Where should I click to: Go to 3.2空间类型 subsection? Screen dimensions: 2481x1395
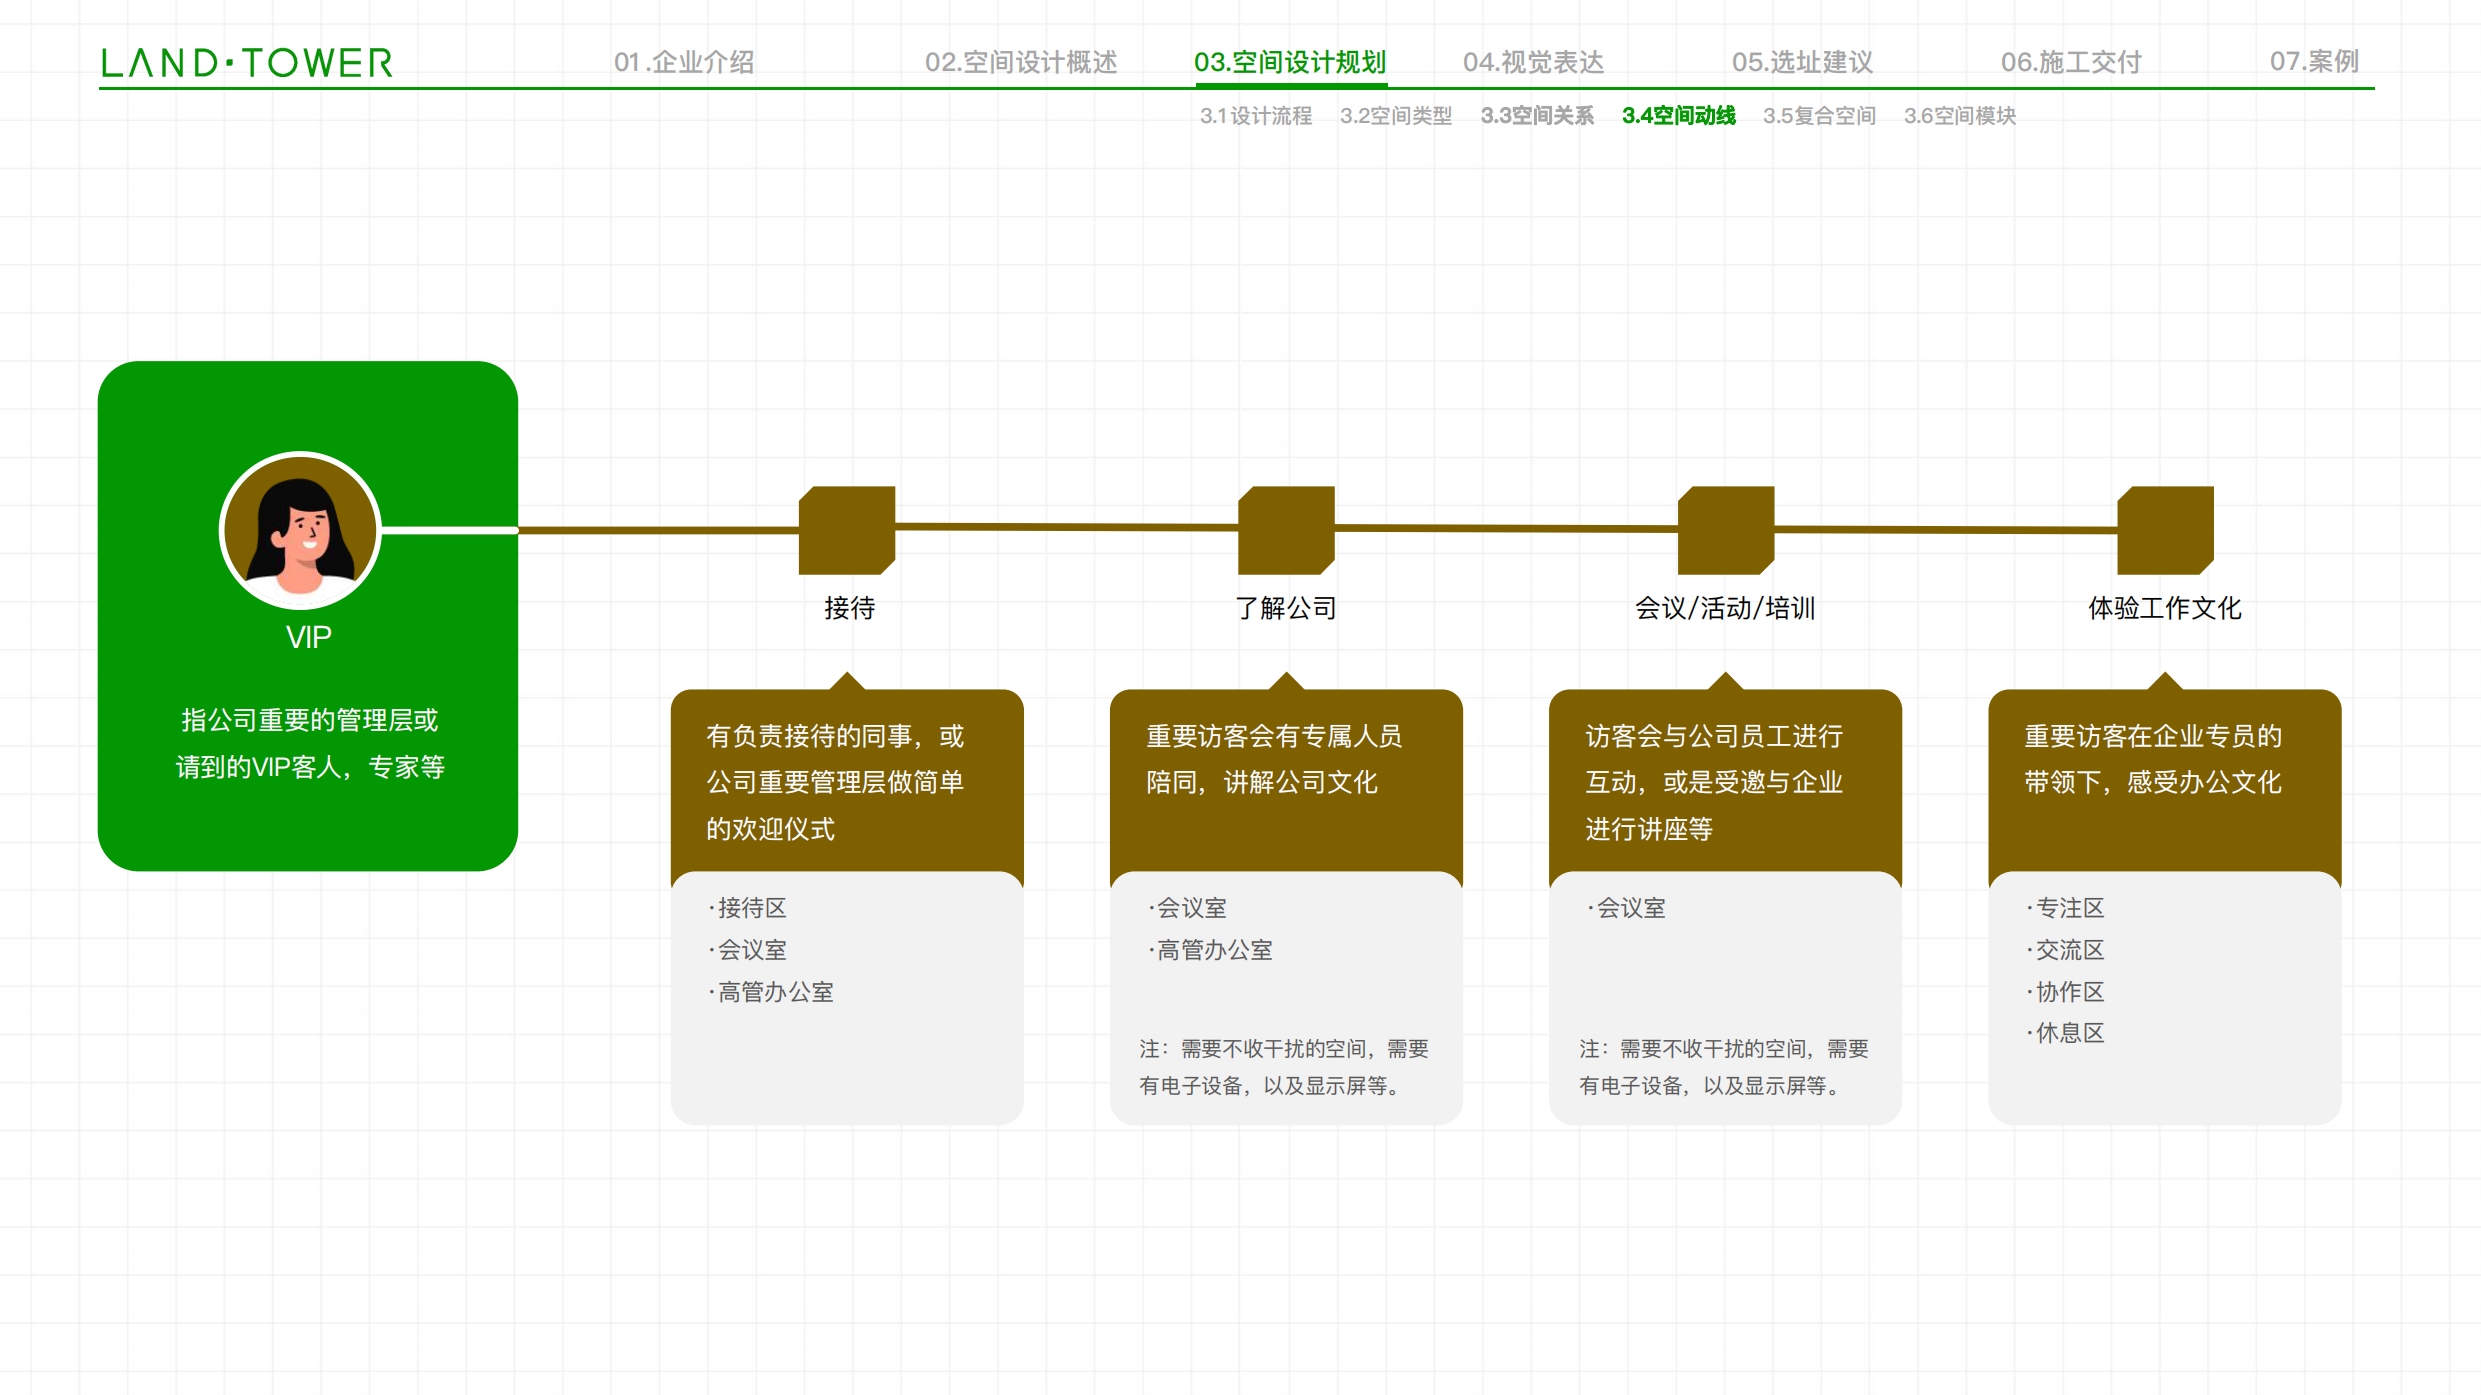1396,116
